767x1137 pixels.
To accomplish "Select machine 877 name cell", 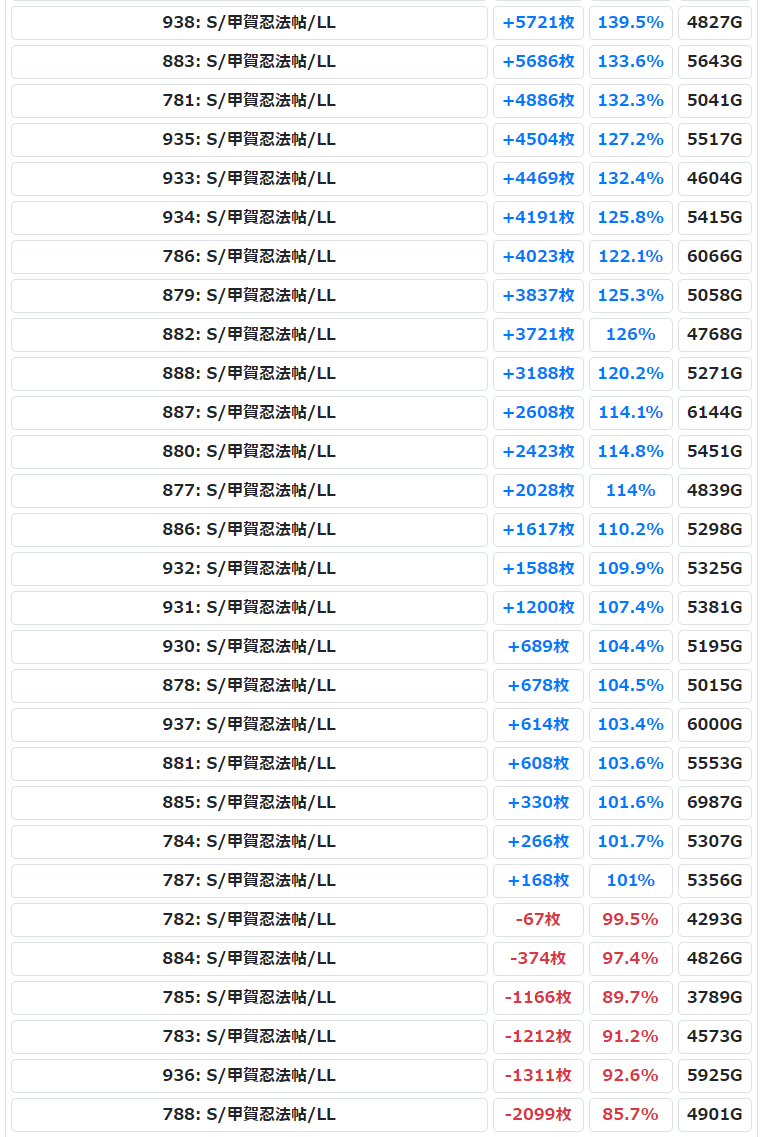I will click(x=249, y=491).
